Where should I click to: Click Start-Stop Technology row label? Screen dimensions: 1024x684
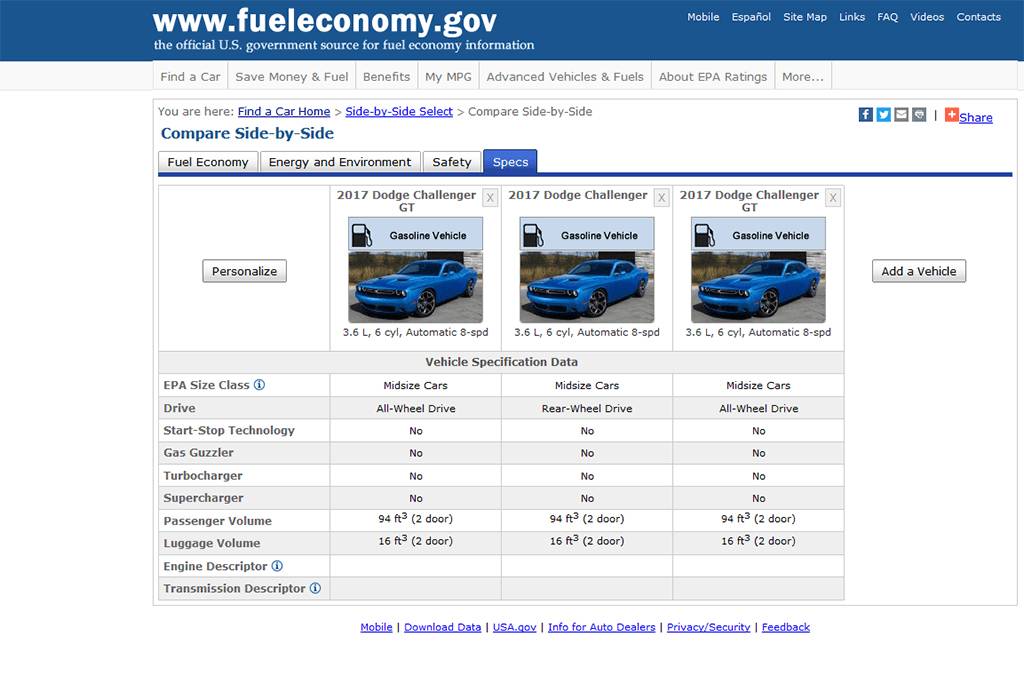tap(229, 431)
